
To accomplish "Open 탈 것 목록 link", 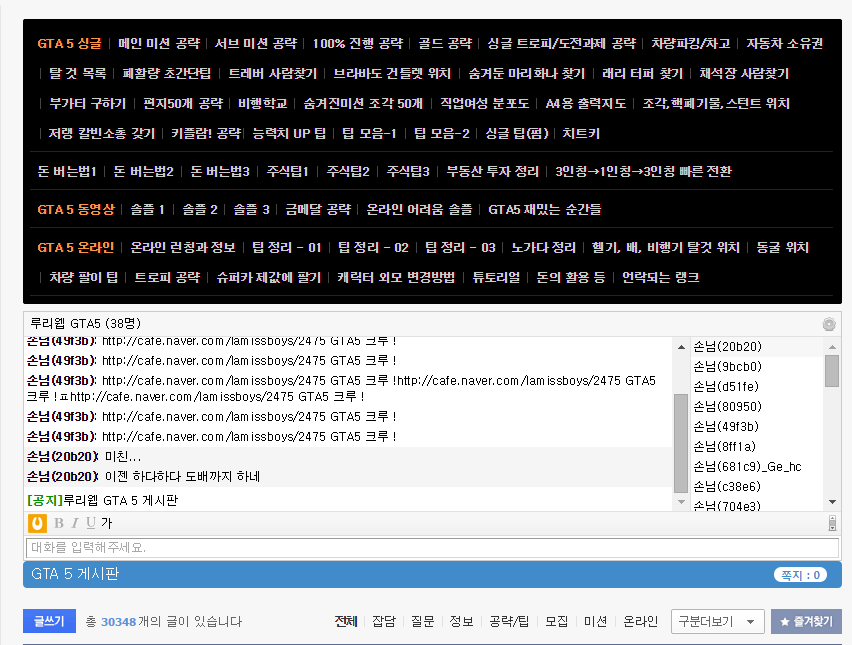I will pos(78,73).
